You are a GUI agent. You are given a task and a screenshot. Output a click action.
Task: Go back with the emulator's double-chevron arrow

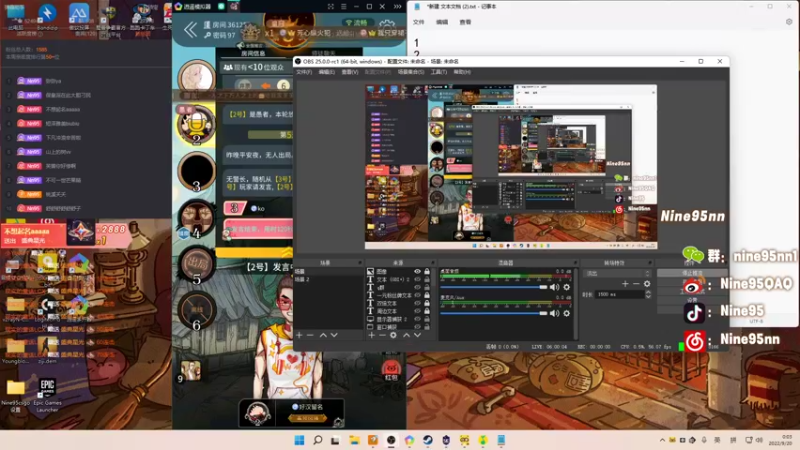190,30
